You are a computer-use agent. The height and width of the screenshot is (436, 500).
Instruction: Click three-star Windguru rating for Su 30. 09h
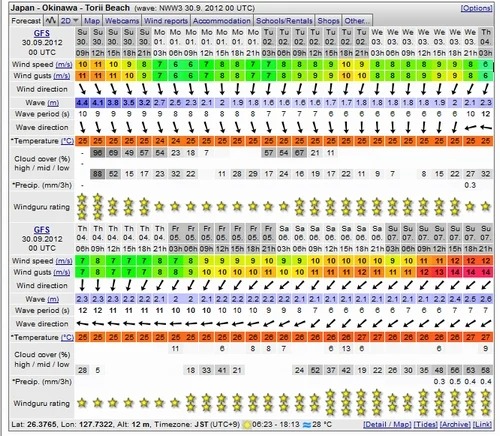82,207
